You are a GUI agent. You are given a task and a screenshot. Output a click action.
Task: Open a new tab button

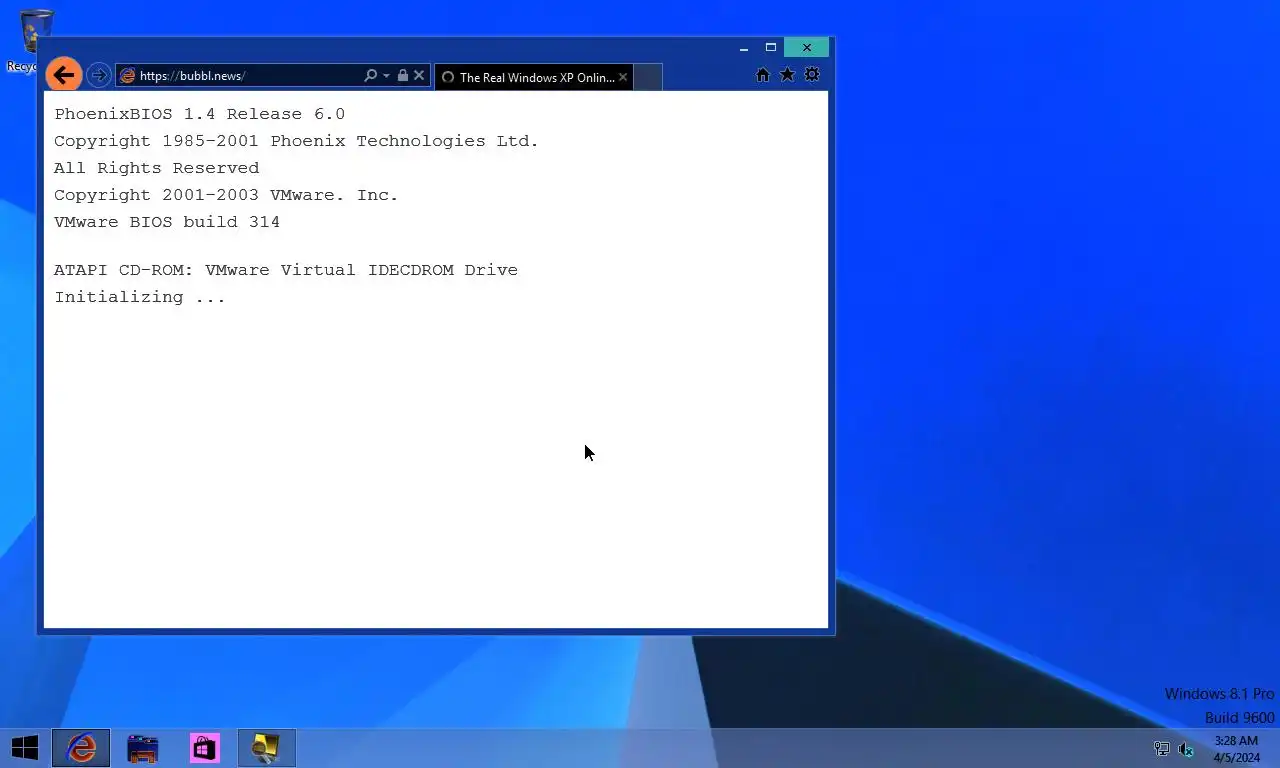tap(648, 77)
